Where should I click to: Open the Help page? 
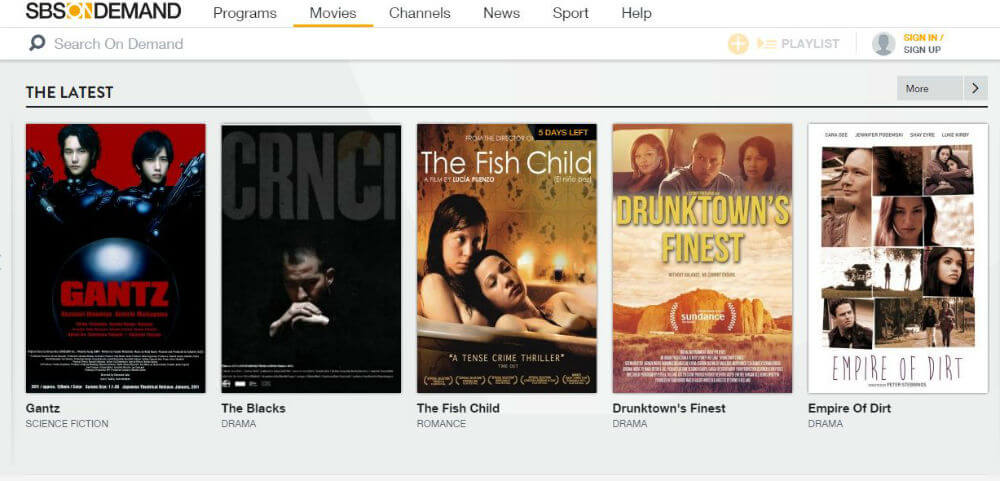tap(636, 13)
